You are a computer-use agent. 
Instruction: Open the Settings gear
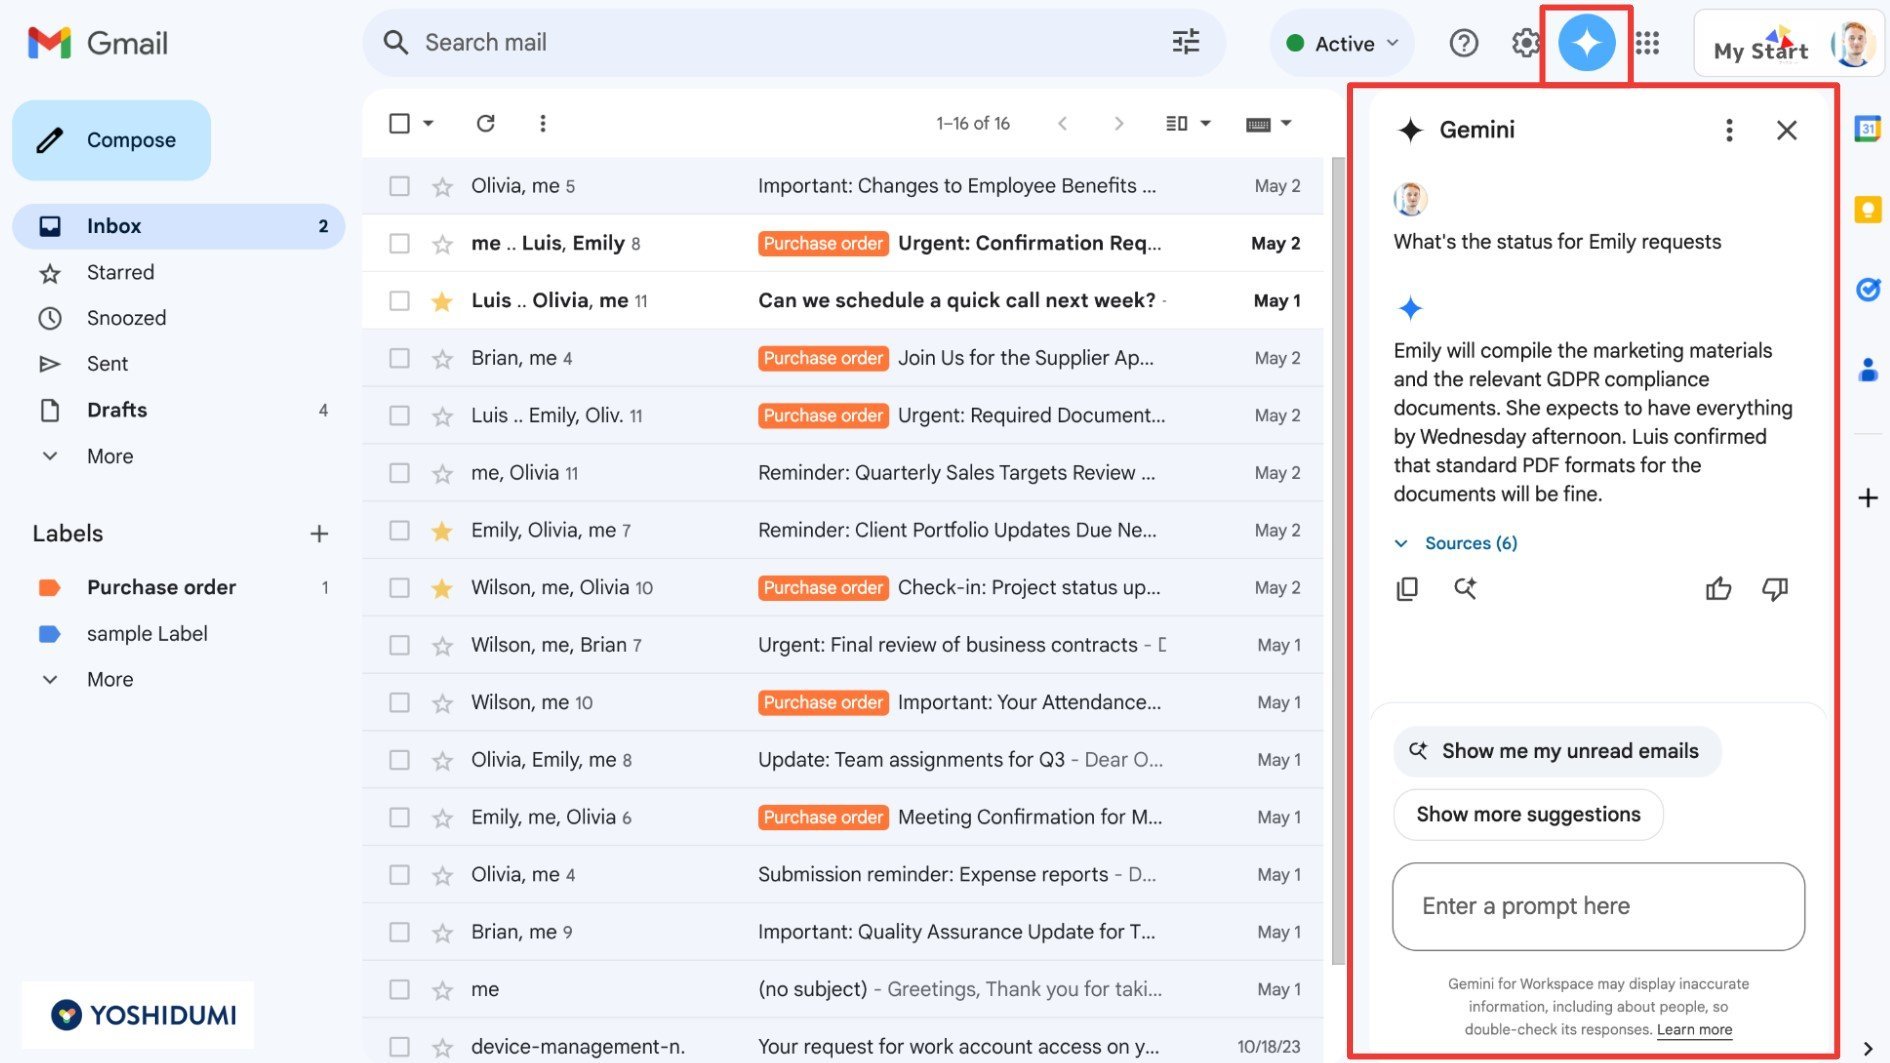[x=1525, y=43]
